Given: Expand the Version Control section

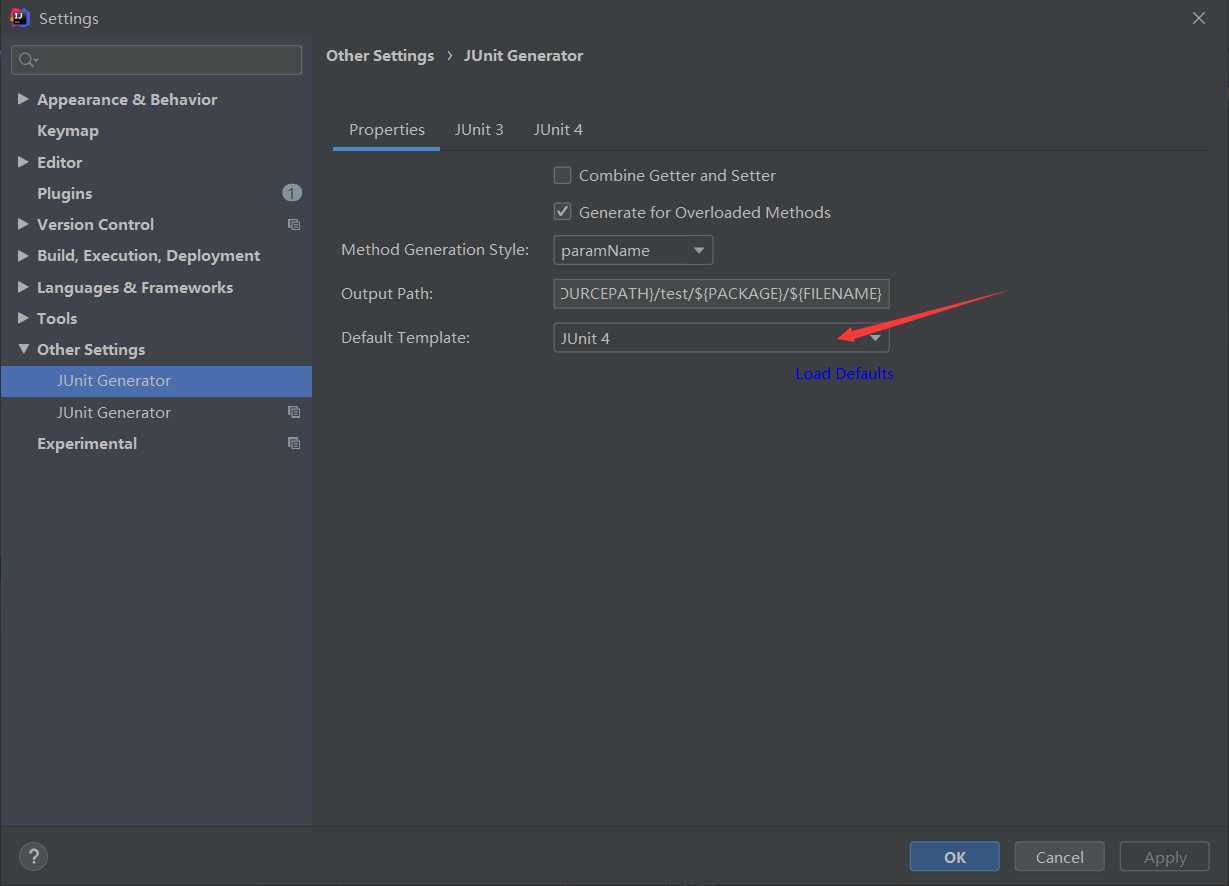Looking at the screenshot, I should pos(23,224).
